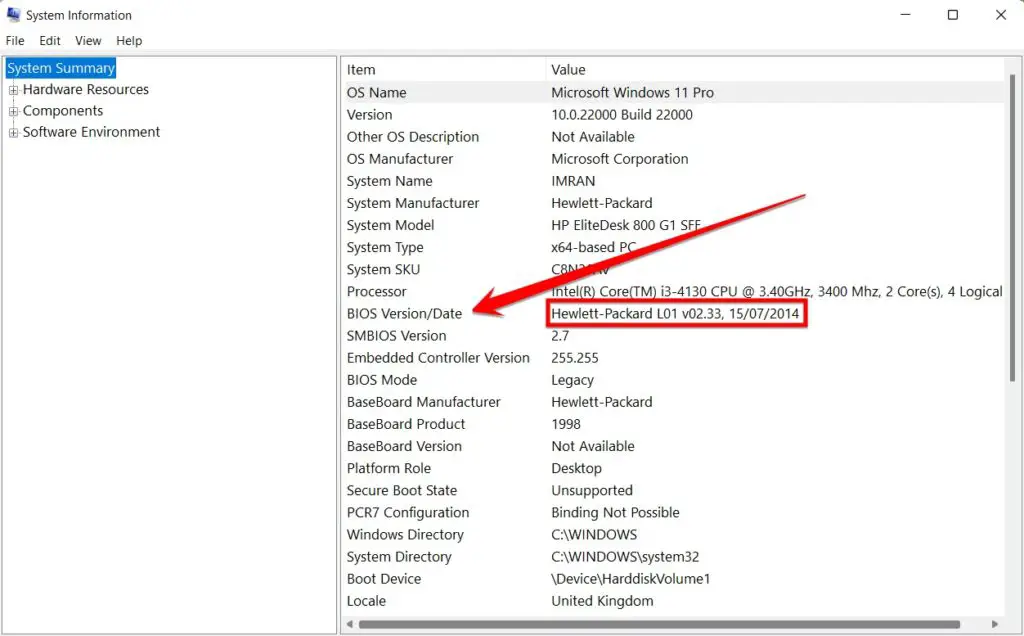Viewport: 1024px width, 636px height.
Task: Click the SMBIOS Version item
Action: (x=396, y=336)
